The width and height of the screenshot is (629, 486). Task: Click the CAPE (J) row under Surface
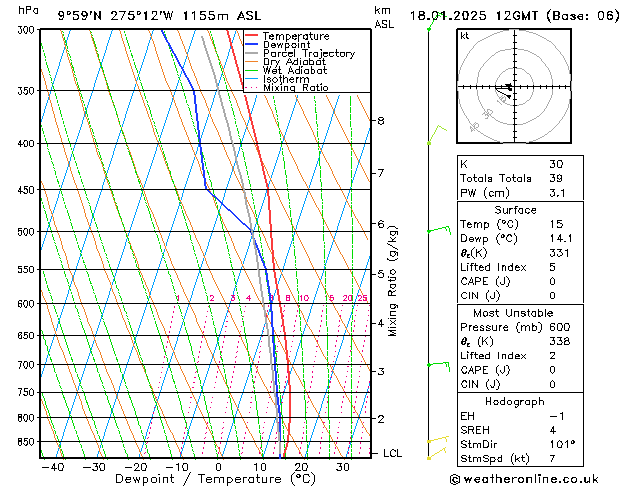(x=520, y=281)
